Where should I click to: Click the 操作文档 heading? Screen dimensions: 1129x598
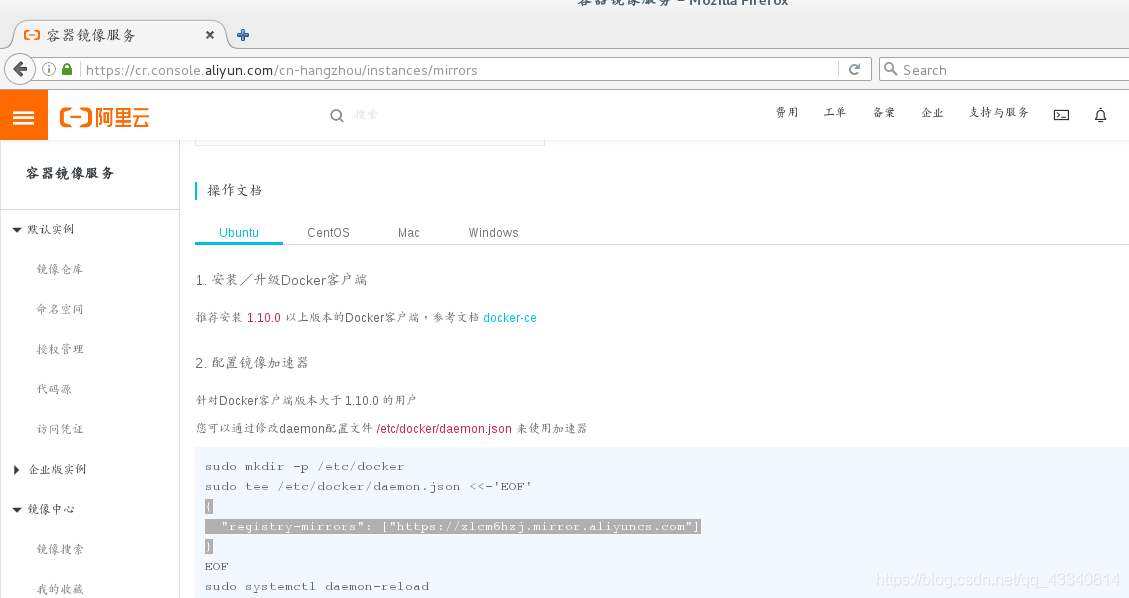(235, 190)
